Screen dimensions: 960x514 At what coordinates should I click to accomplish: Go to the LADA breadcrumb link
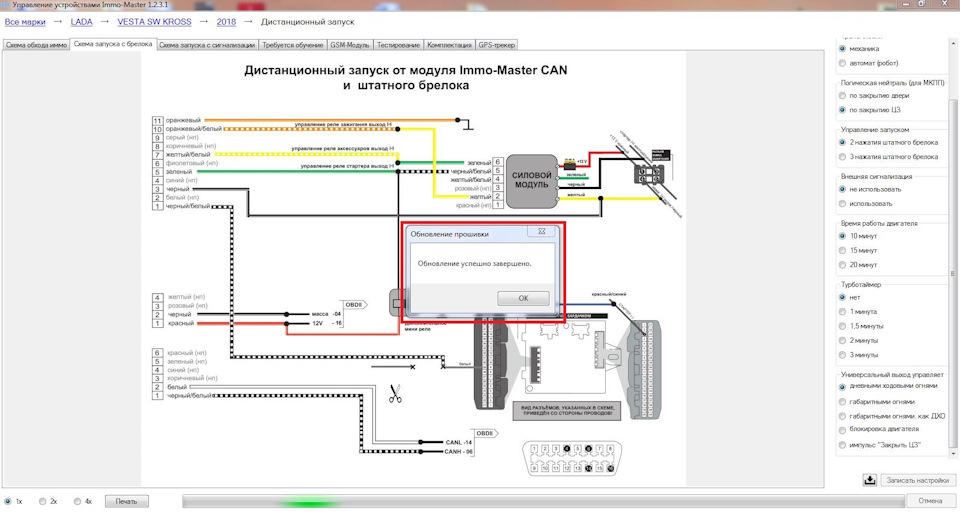point(81,21)
